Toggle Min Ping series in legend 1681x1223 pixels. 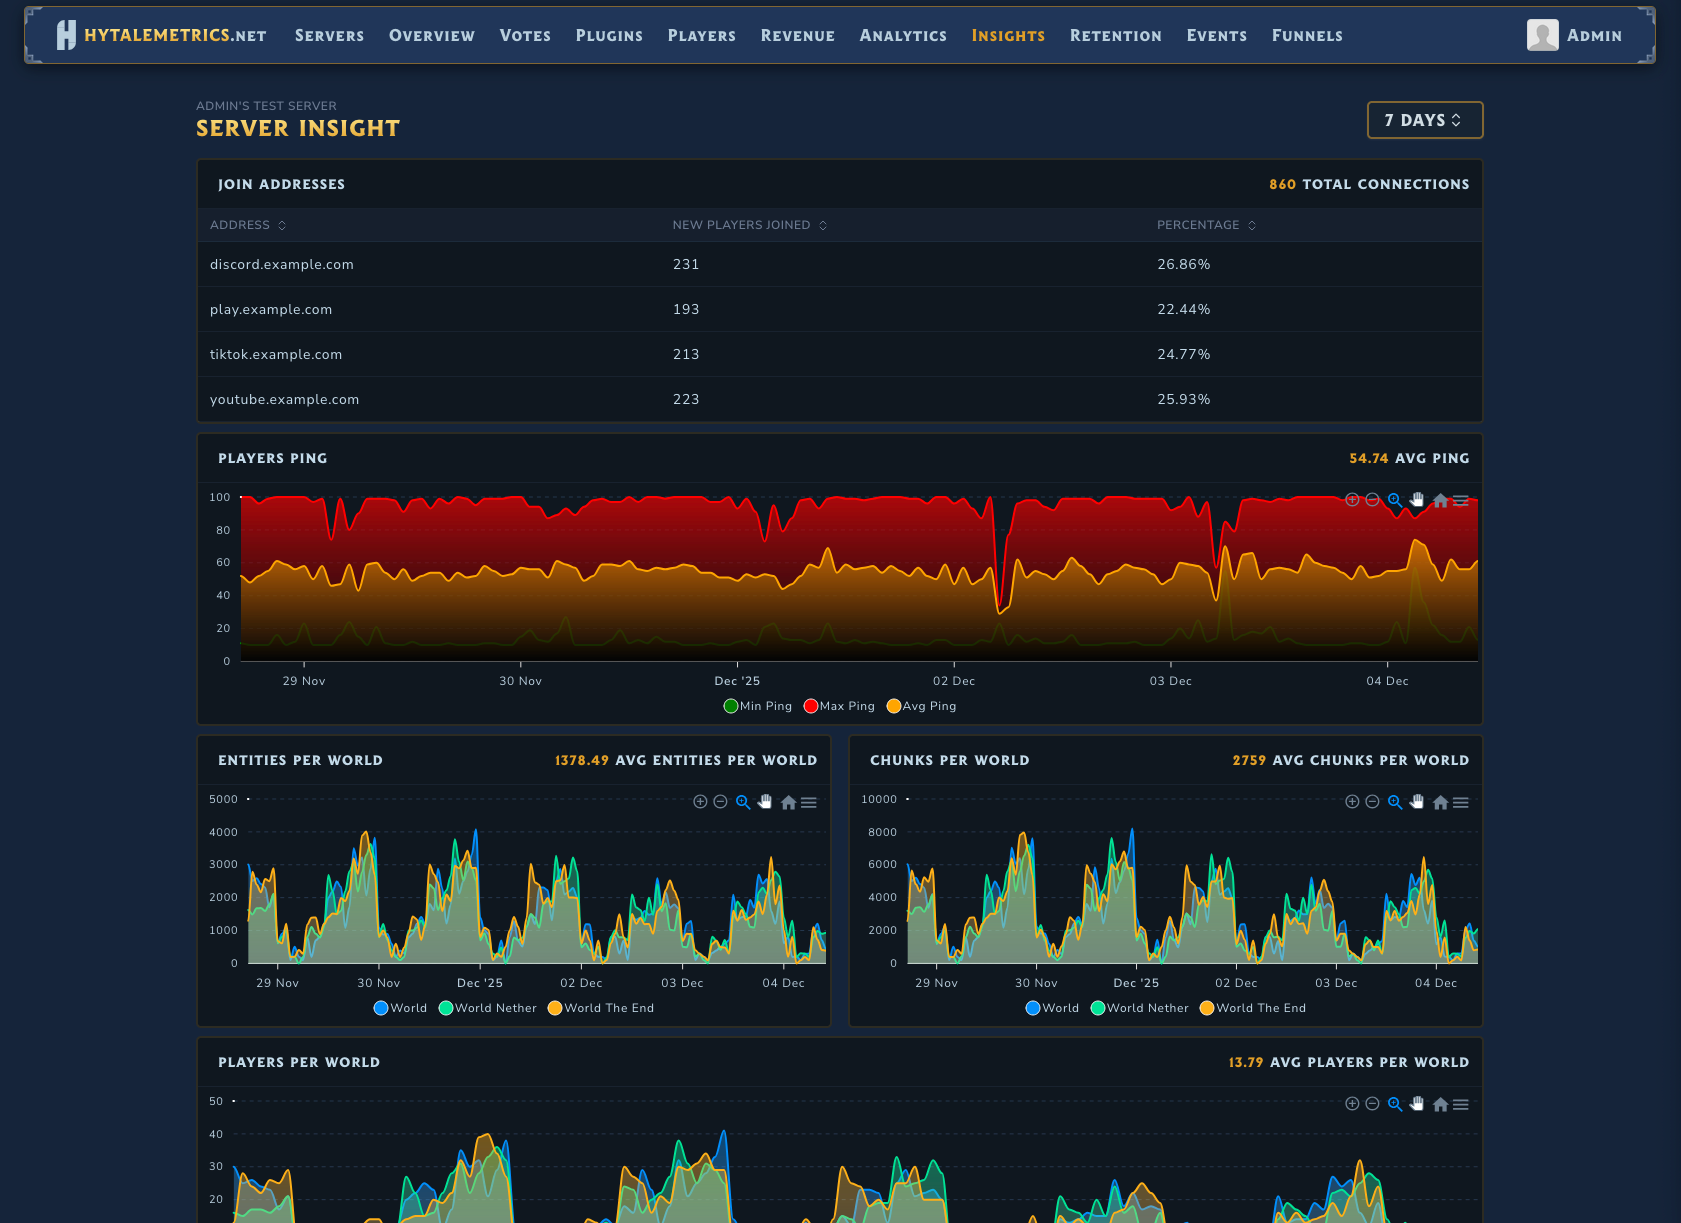click(x=758, y=706)
